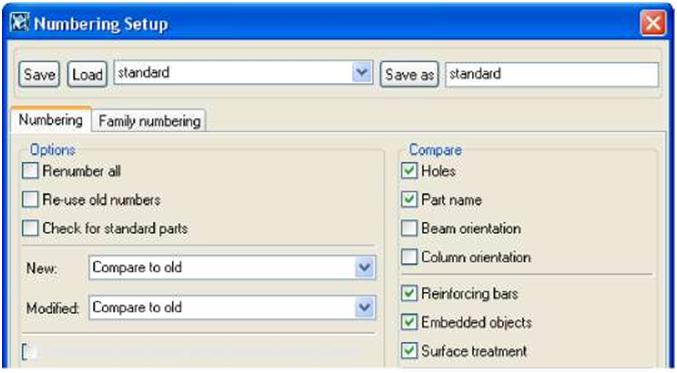Uncheck Surface treatment option
The image size is (677, 373).
pyautogui.click(x=409, y=351)
